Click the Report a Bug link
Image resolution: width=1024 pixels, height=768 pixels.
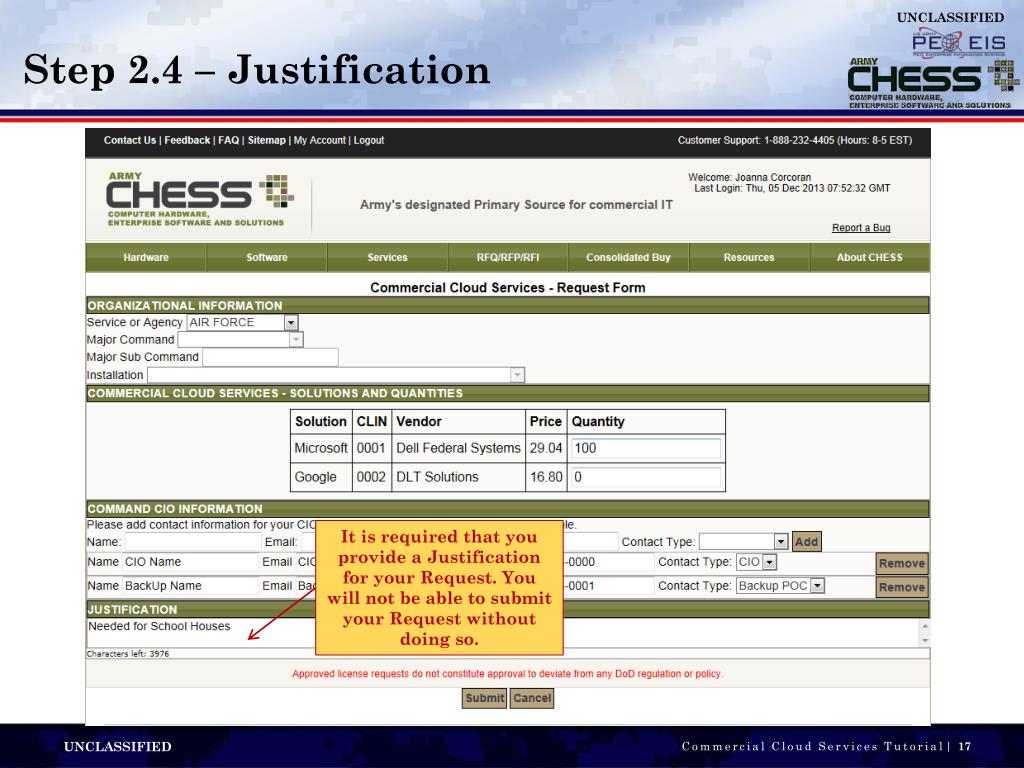[861, 227]
